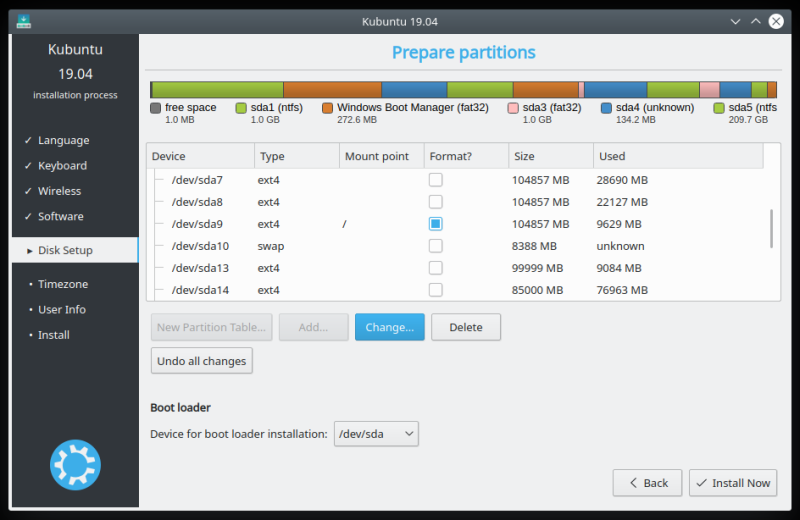This screenshot has height=520, width=800.
Task: Click the Back button
Action: [647, 483]
